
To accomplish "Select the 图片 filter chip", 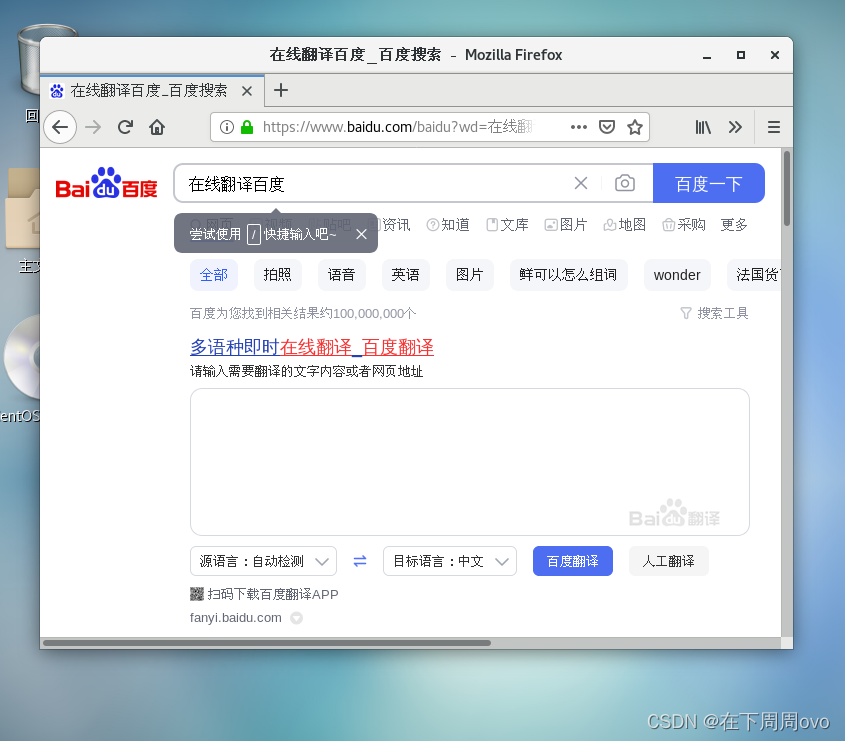I will 469,275.
